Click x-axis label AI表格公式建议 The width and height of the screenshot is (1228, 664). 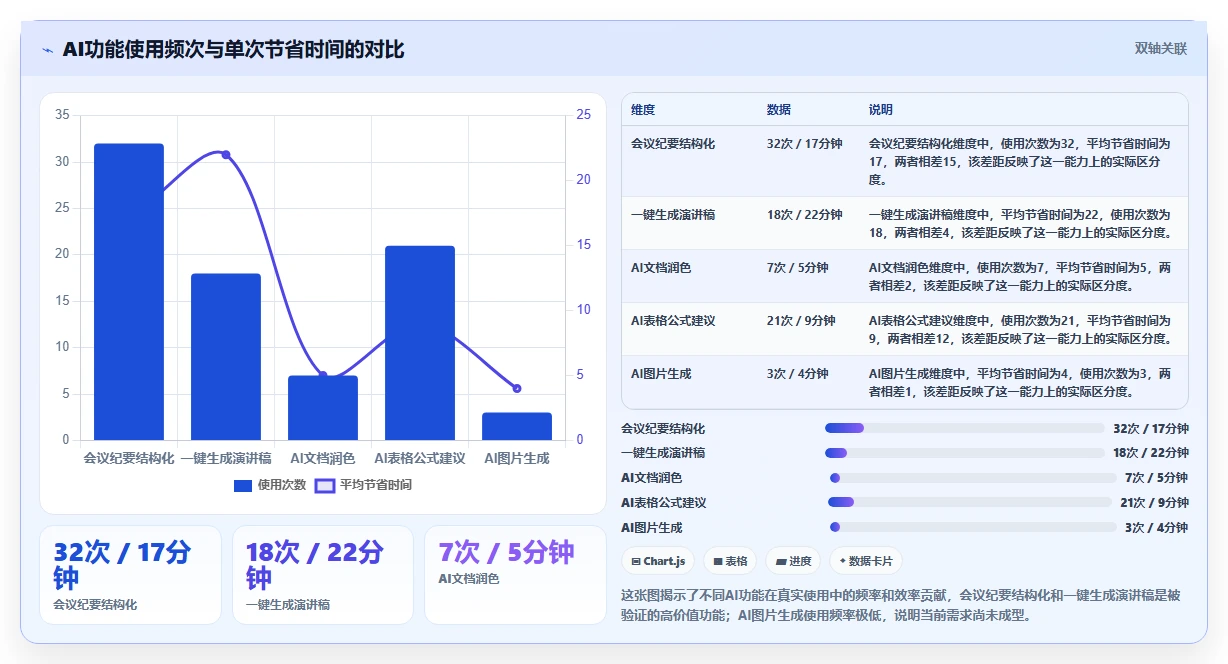(420, 458)
